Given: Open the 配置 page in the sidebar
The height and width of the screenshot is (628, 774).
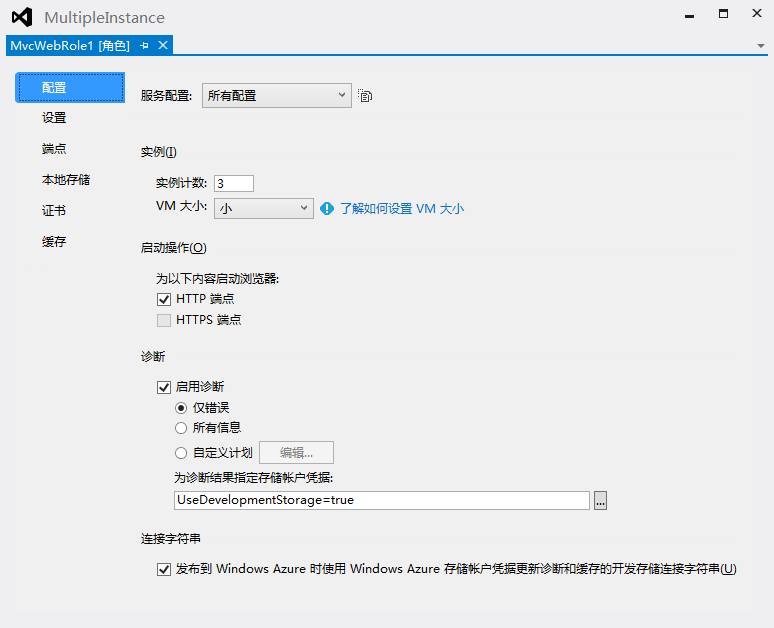Looking at the screenshot, I should coord(70,88).
